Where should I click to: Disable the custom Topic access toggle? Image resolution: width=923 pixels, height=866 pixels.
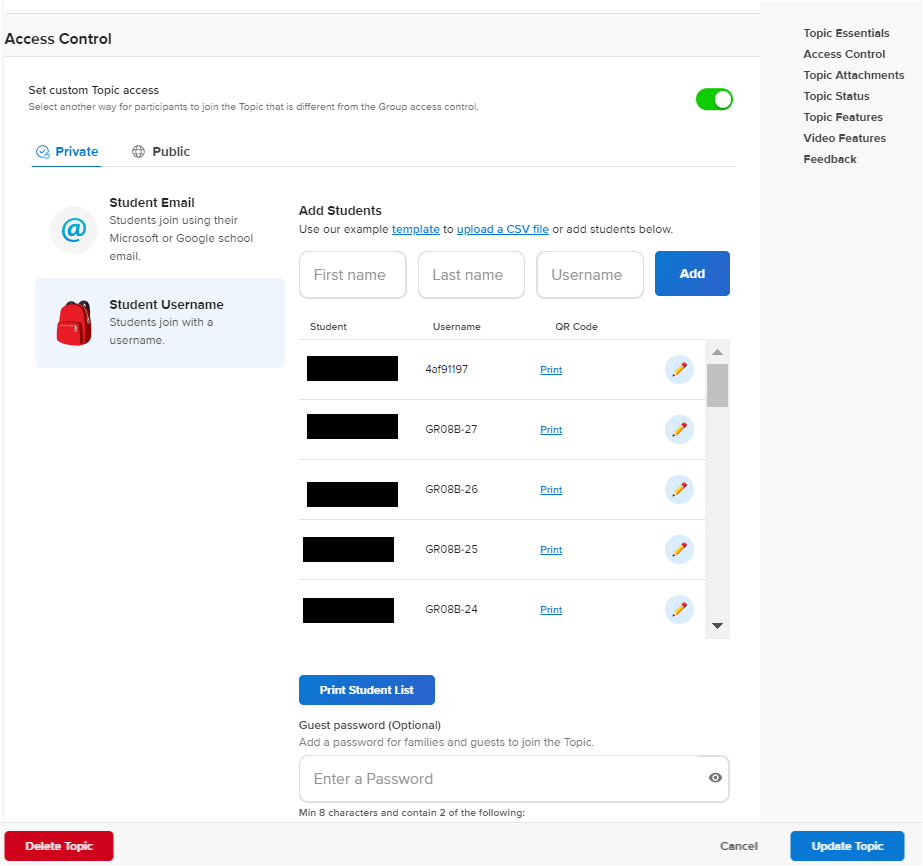pos(714,99)
